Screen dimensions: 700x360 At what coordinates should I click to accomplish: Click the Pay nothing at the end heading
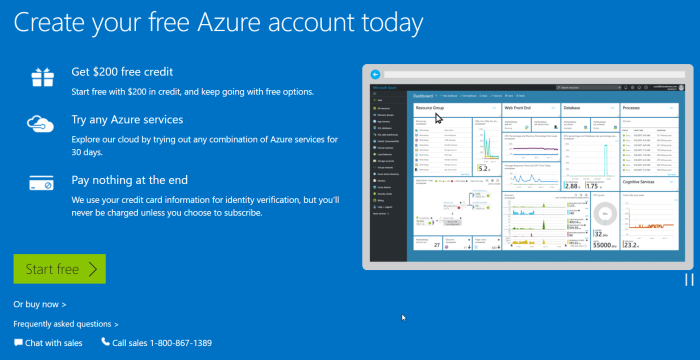(129, 180)
